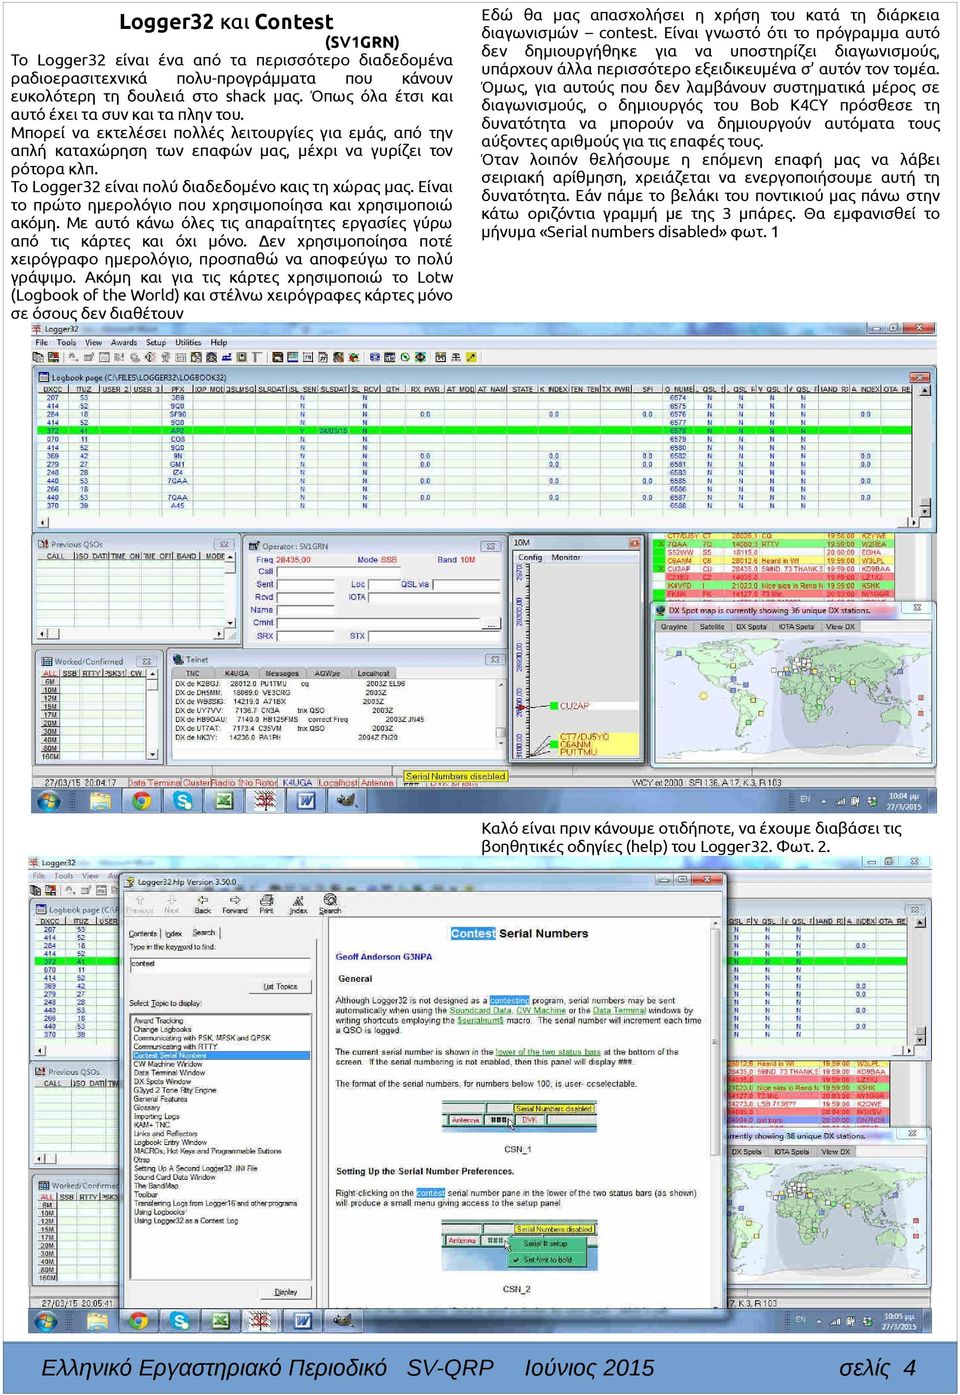Click Search icon in the help window toolbar
This screenshot has width=960, height=1395.
[x=330, y=902]
